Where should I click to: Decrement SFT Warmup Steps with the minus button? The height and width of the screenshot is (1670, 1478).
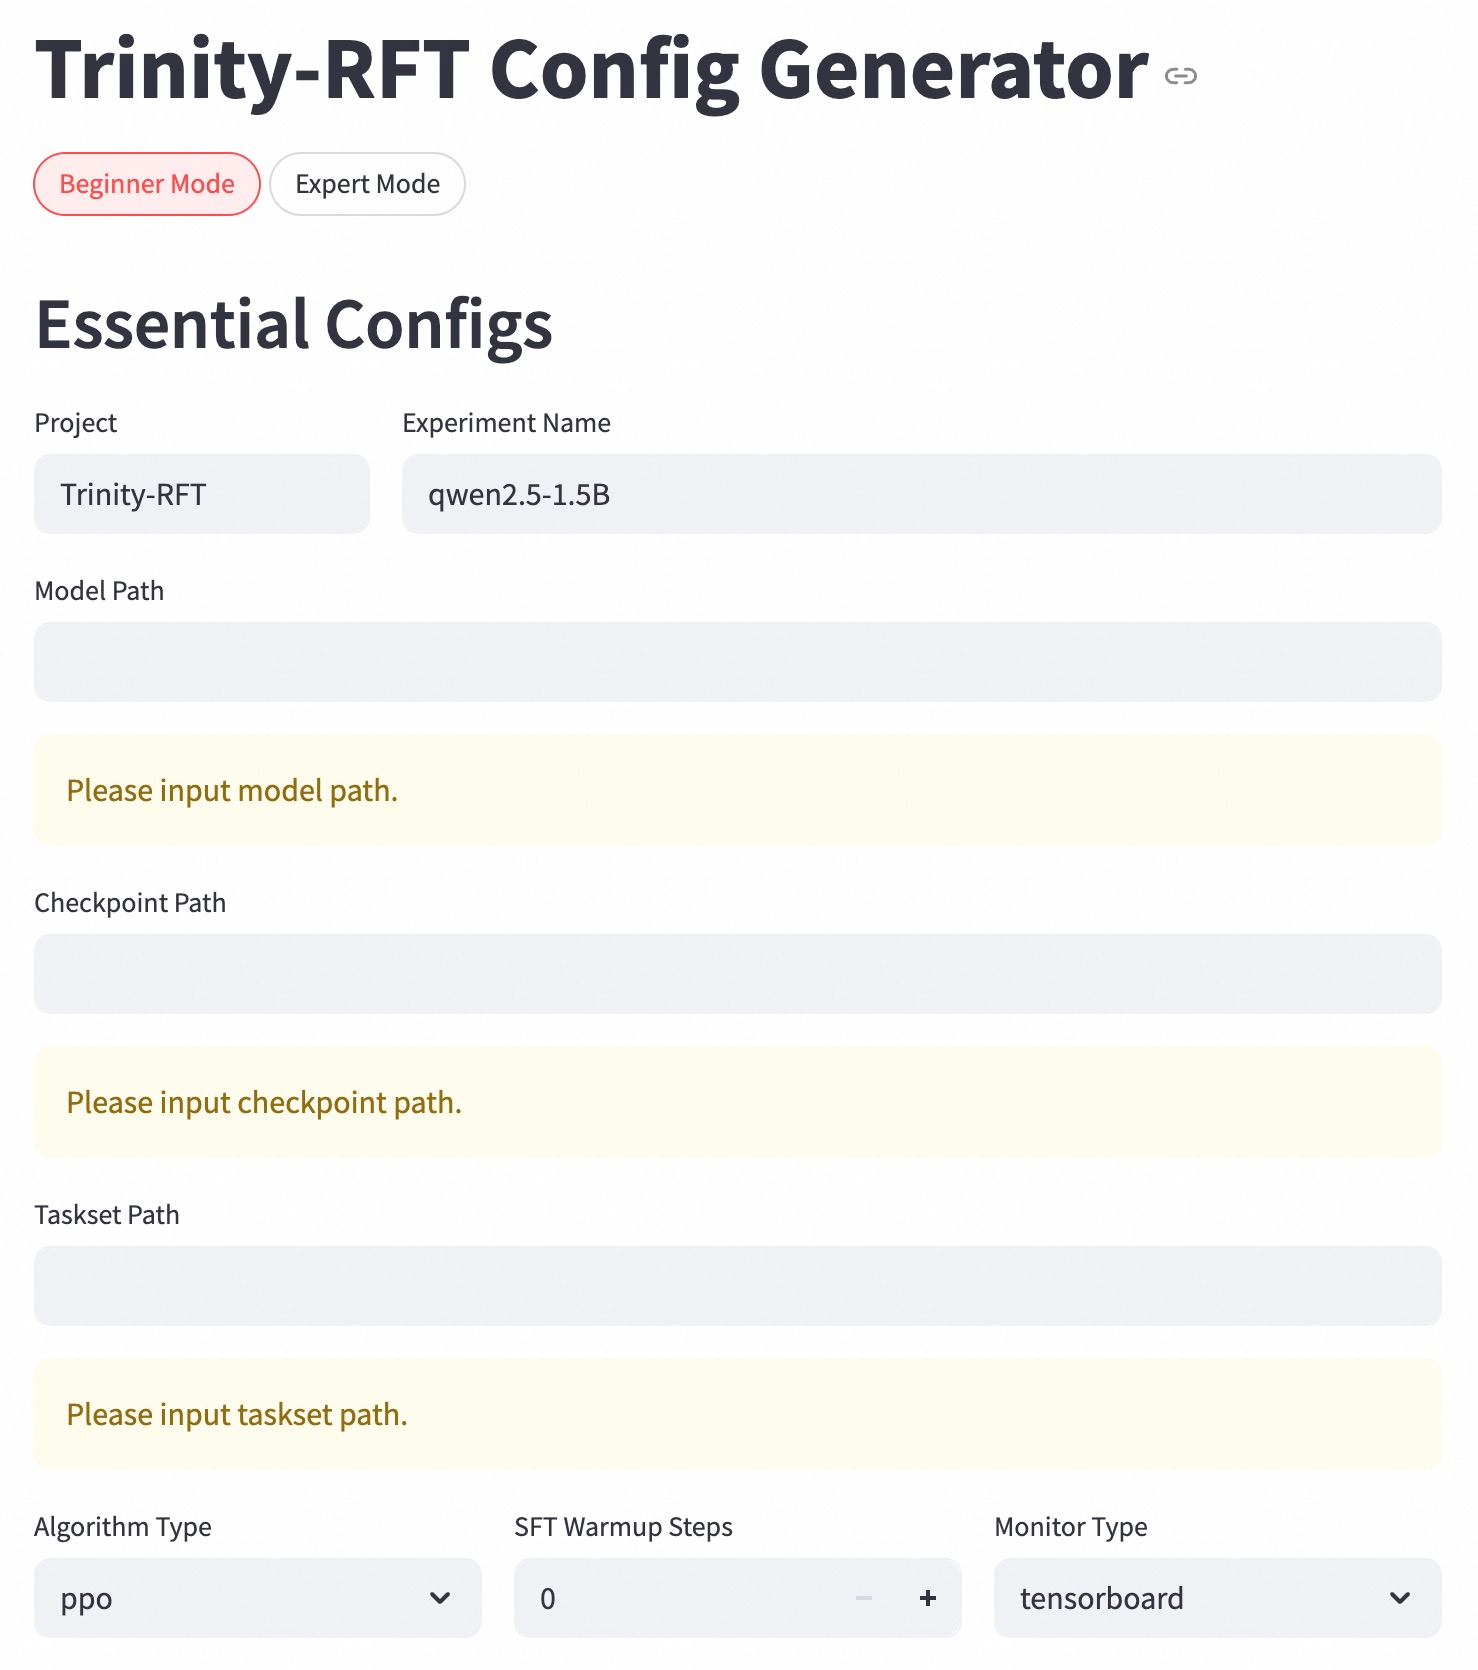pyautogui.click(x=864, y=1598)
